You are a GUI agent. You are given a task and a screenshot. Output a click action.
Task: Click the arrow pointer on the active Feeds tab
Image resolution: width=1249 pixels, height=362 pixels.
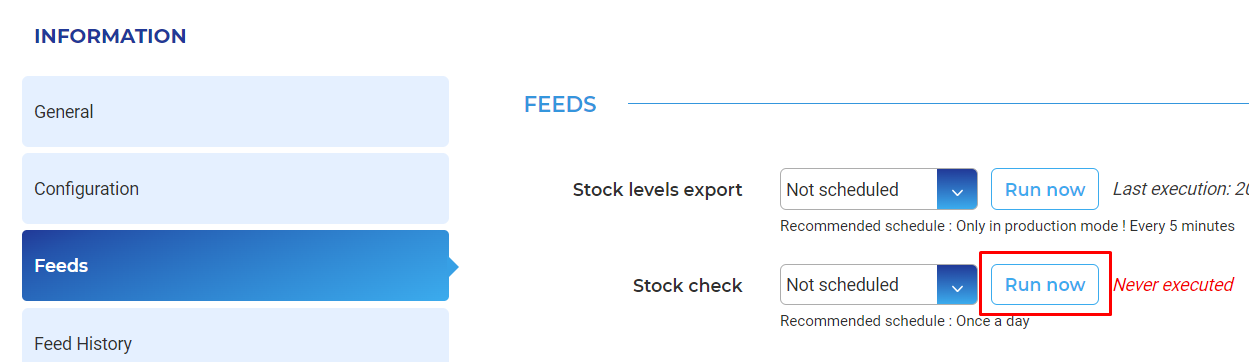[x=454, y=267]
